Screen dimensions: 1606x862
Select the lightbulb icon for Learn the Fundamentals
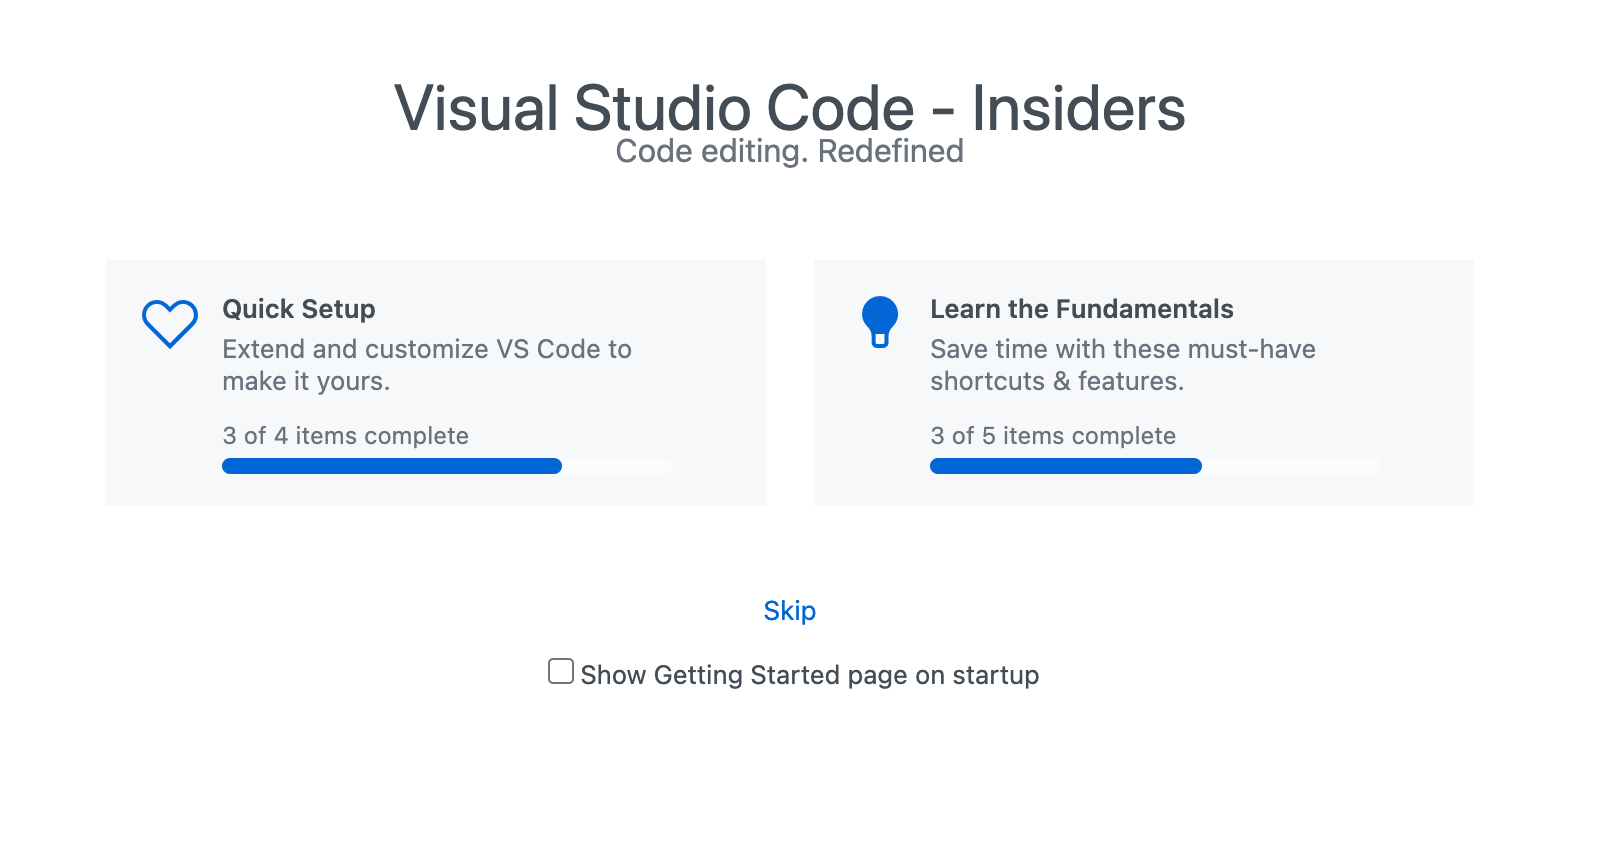(x=881, y=318)
